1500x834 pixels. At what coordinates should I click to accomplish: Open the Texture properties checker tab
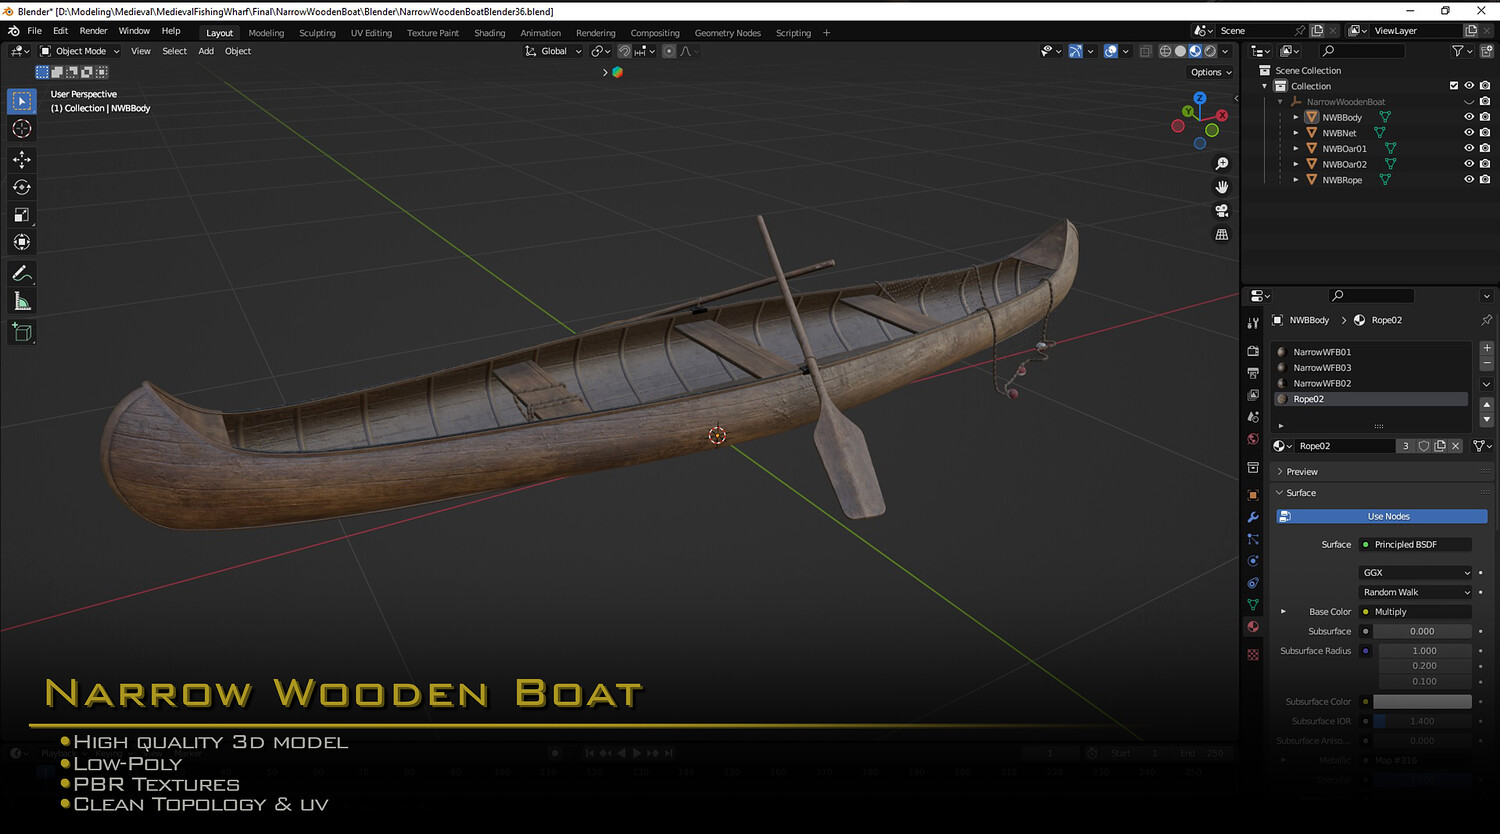pyautogui.click(x=1253, y=655)
